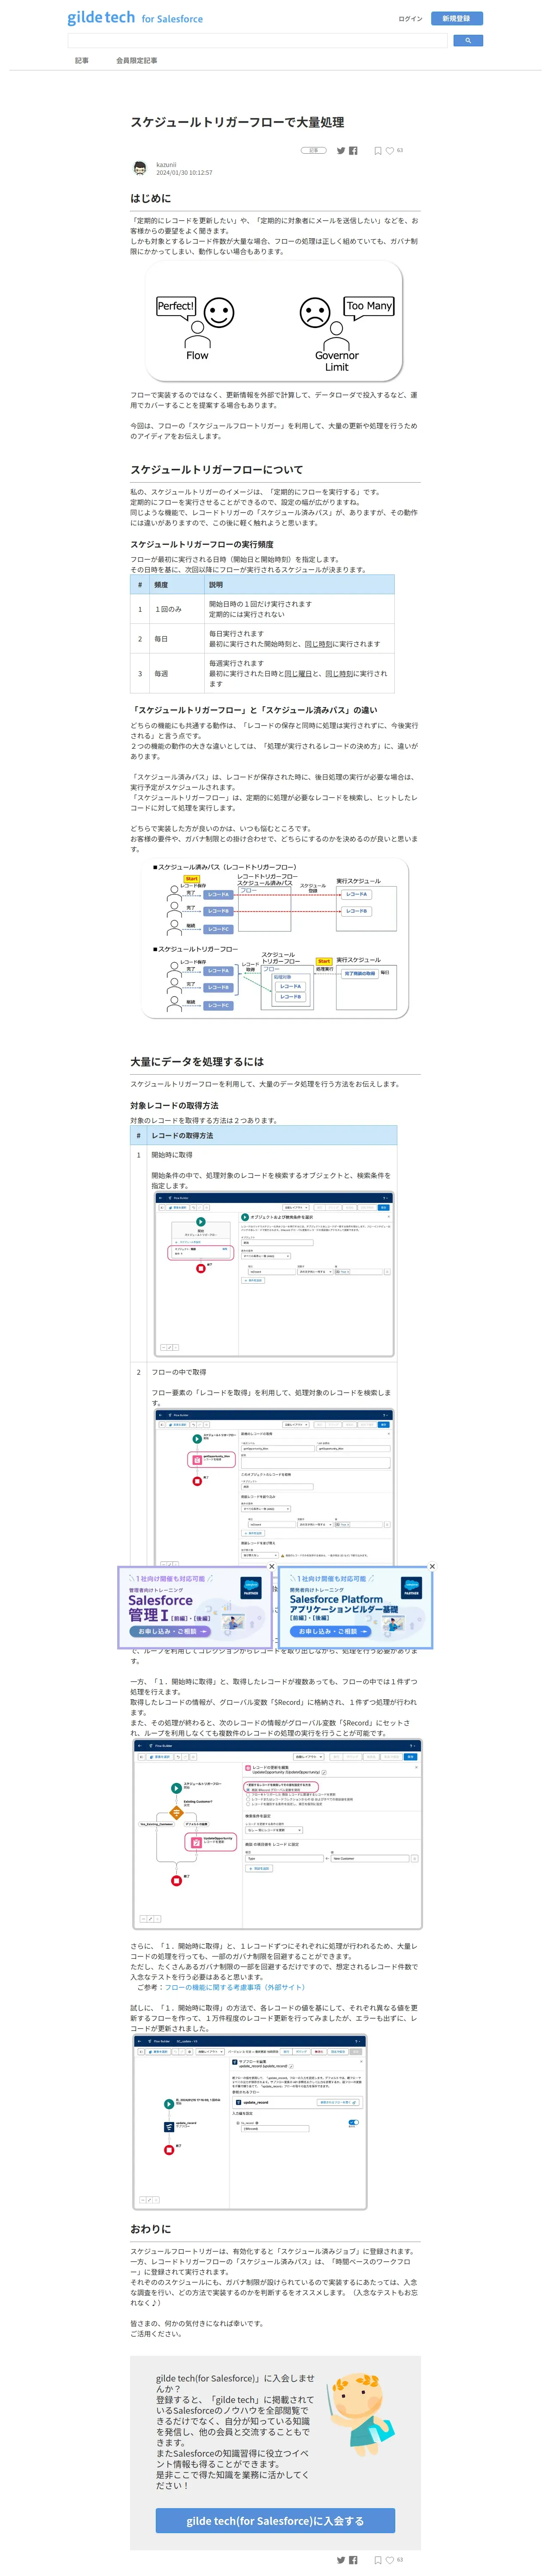Open フローの機能に関する考慮事項（外部サイト） link
This screenshot has width=551, height=2576.
[235, 1987]
